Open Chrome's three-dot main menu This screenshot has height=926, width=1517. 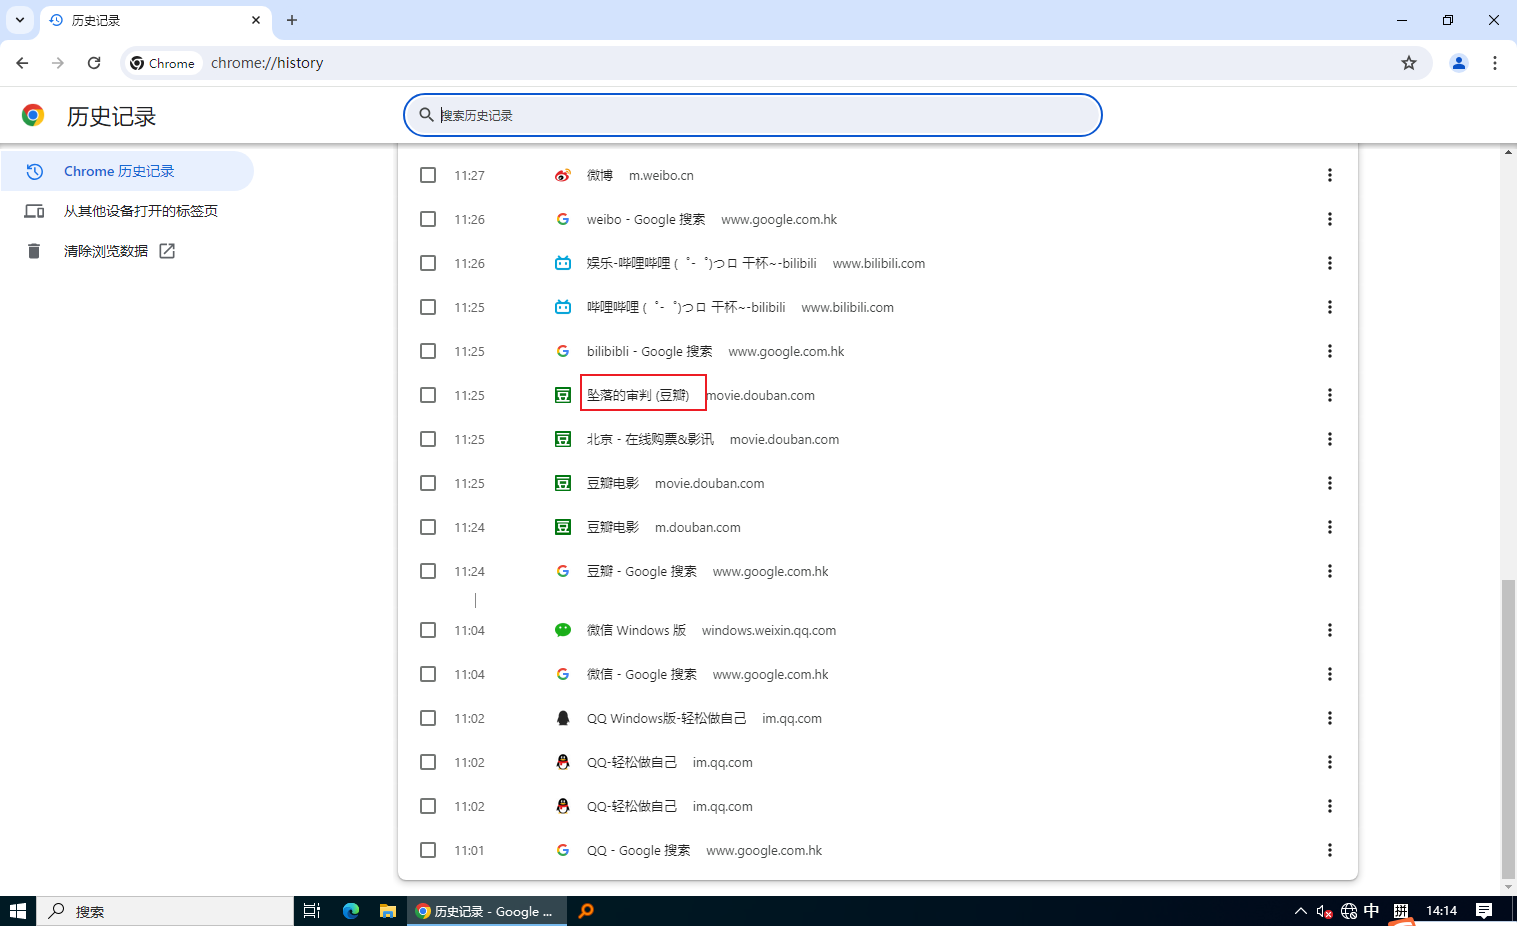(x=1495, y=63)
